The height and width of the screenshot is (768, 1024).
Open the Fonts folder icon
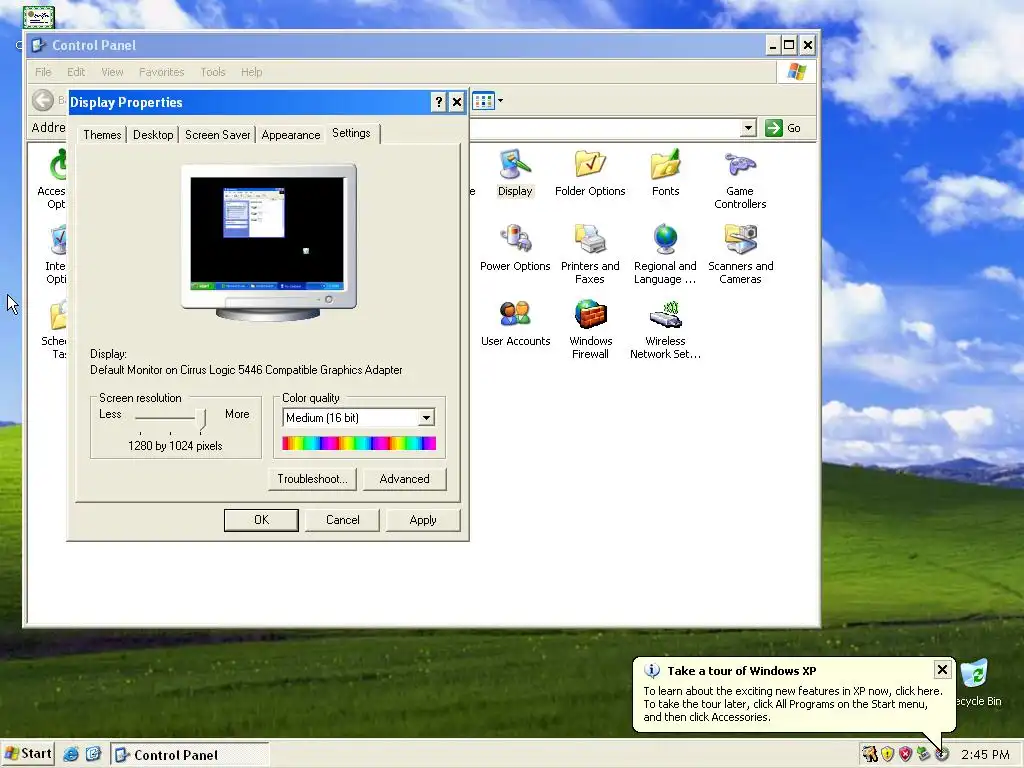(665, 173)
